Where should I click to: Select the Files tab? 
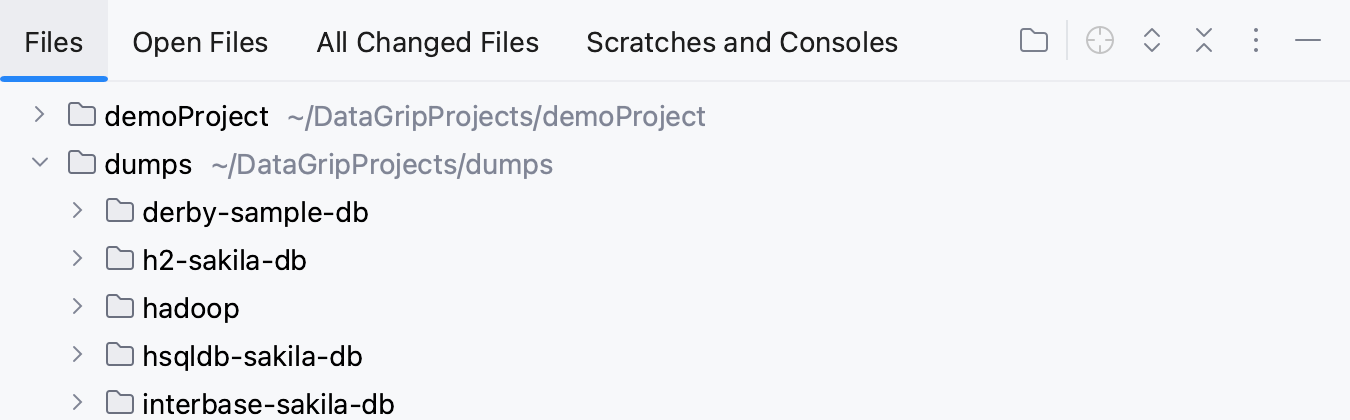coord(54,43)
